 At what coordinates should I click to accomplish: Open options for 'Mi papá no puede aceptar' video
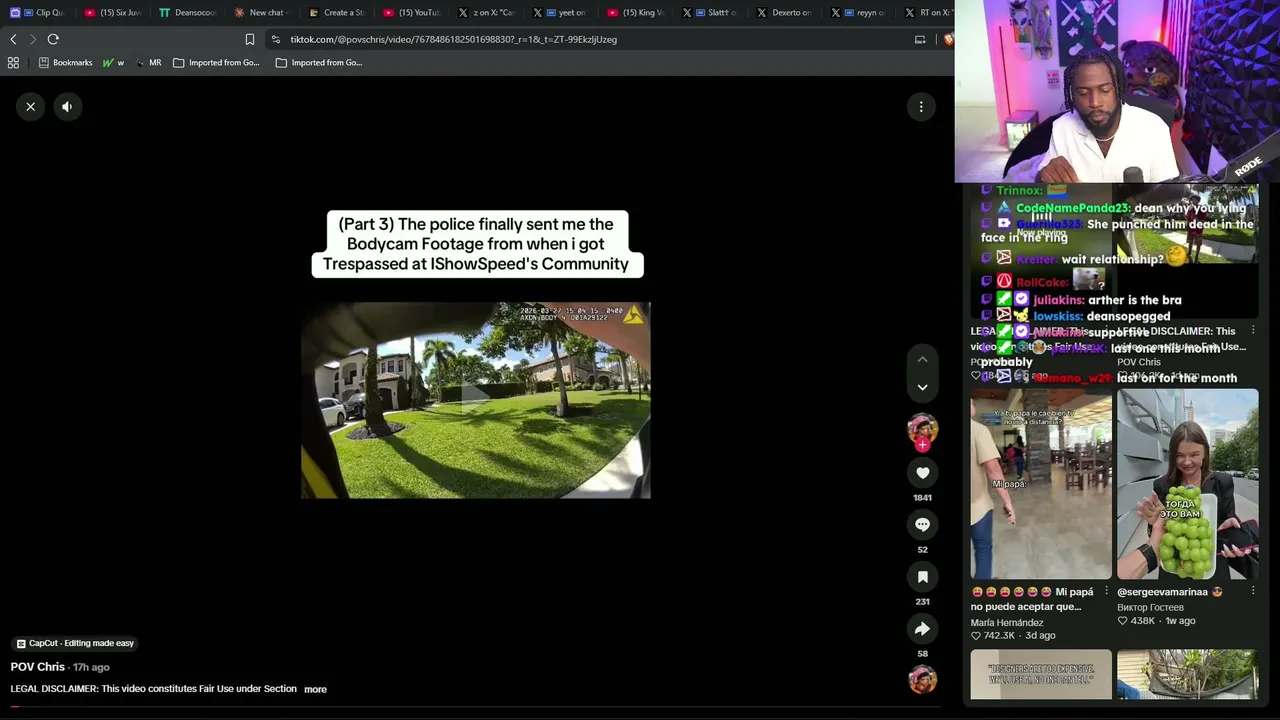(1106, 592)
